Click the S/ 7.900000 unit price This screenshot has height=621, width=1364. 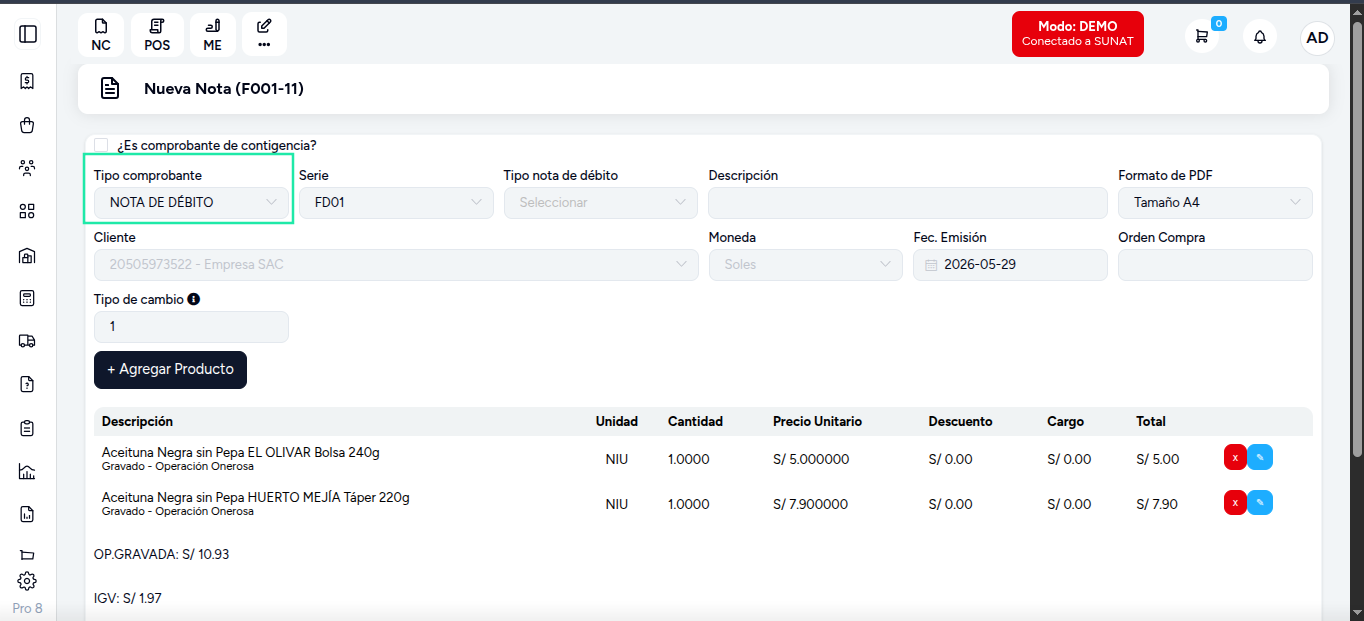811,504
